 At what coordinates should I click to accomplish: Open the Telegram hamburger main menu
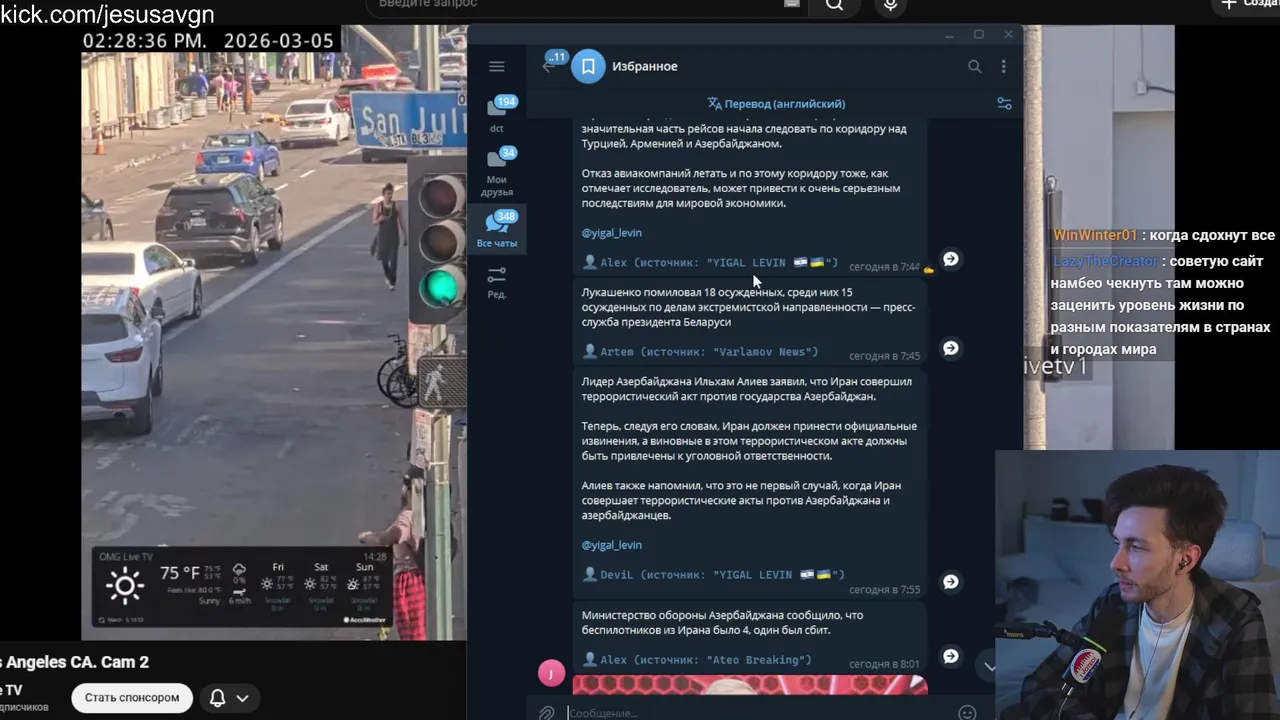pyautogui.click(x=497, y=67)
